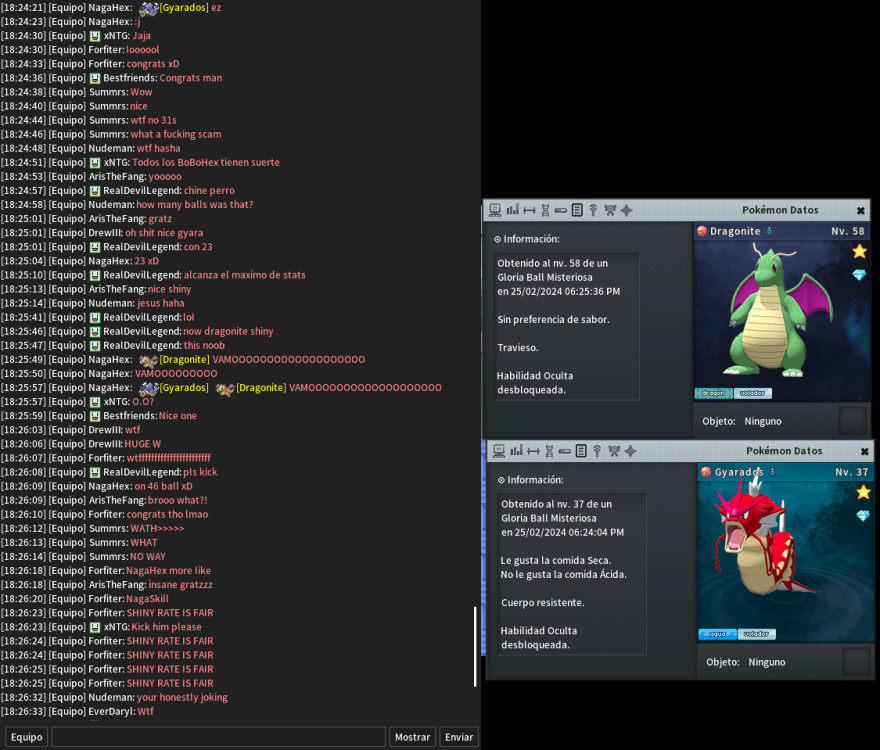Click the 'Nv. 37' level label
The height and width of the screenshot is (750, 880).
tap(851, 472)
